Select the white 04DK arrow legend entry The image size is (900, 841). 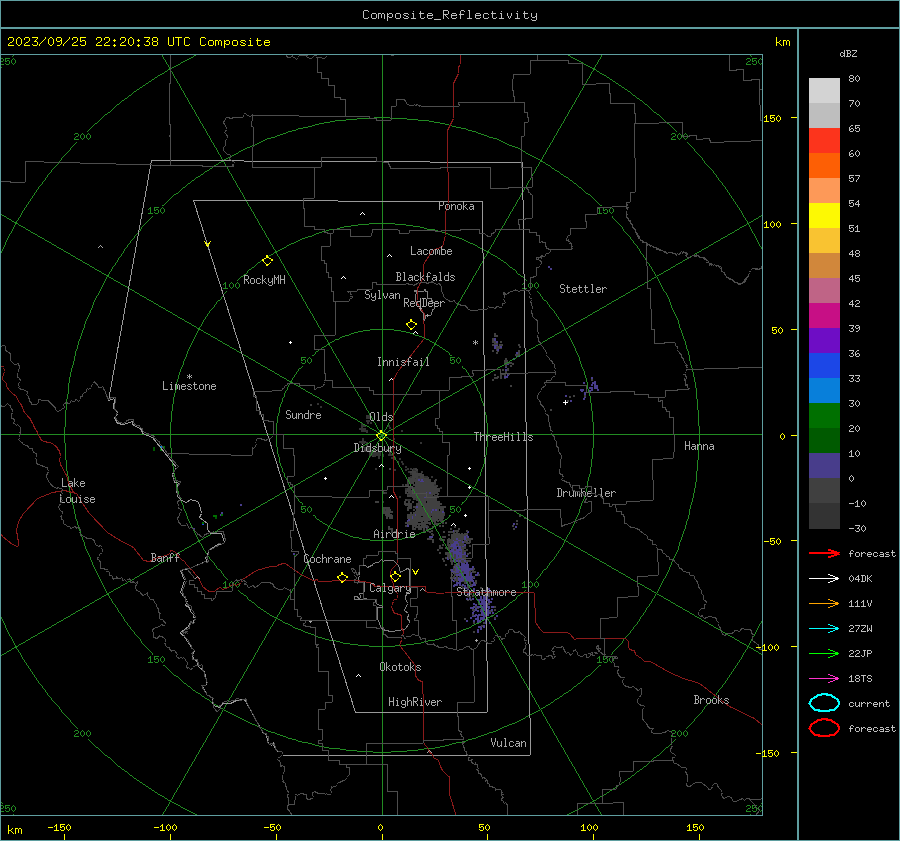(824, 578)
